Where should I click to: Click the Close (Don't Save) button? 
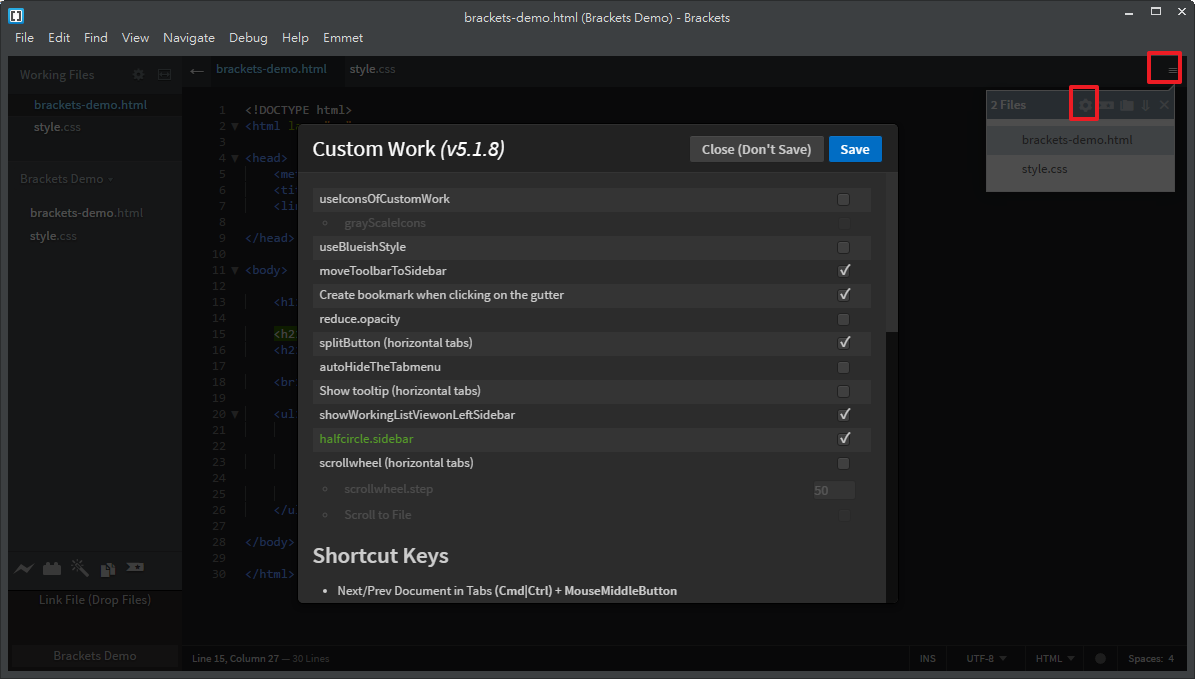point(756,149)
